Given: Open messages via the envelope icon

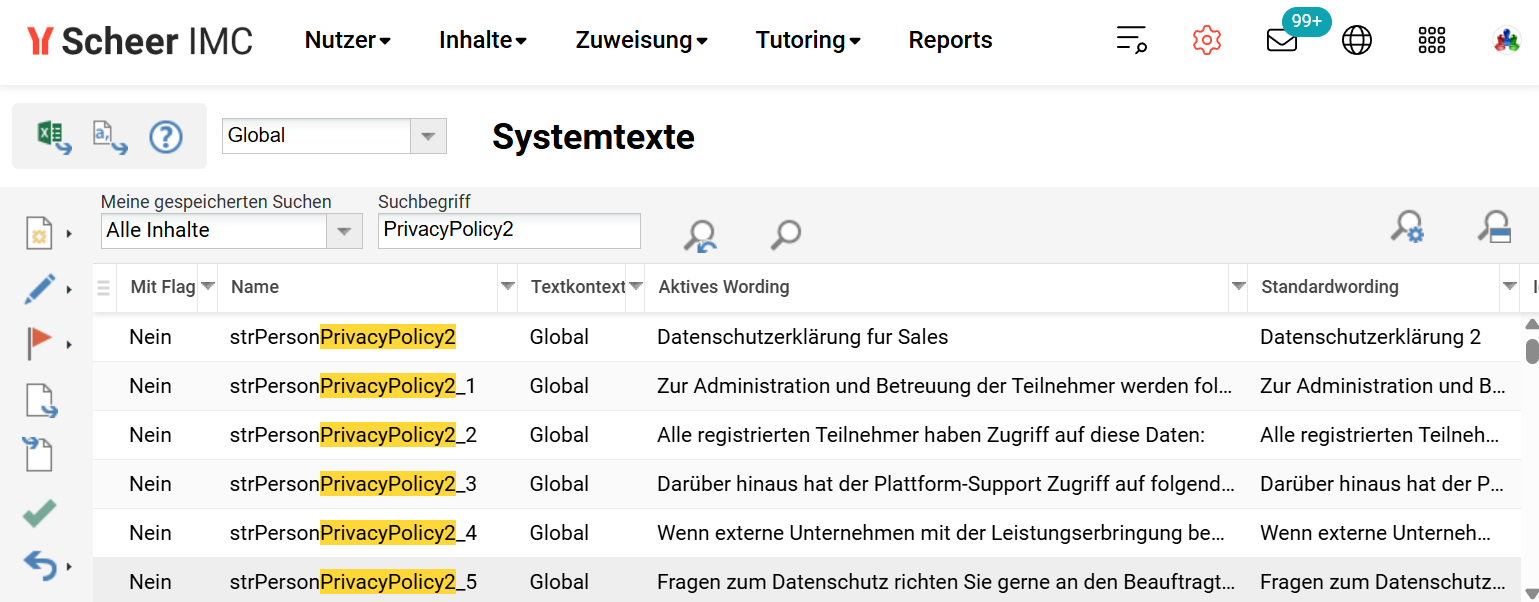Looking at the screenshot, I should click(1281, 42).
